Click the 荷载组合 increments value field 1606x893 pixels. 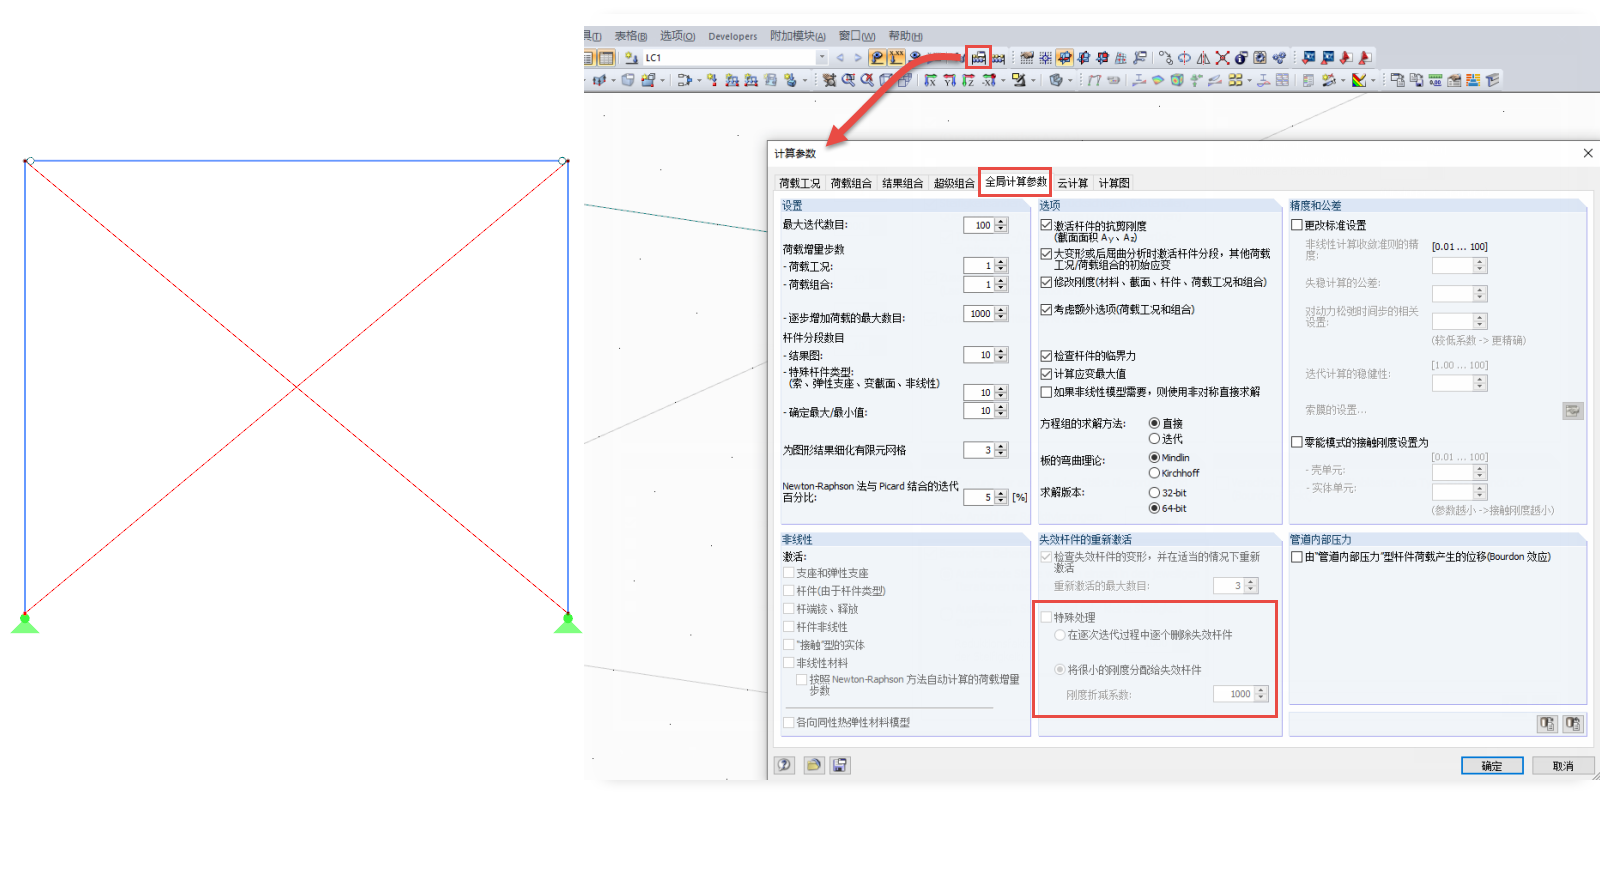pyautogui.click(x=978, y=285)
